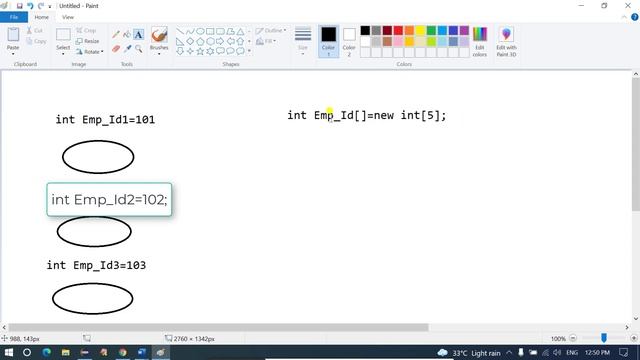Open Customize Quick Access Toolbar arrow
640x360 pixels.
[50, 7]
